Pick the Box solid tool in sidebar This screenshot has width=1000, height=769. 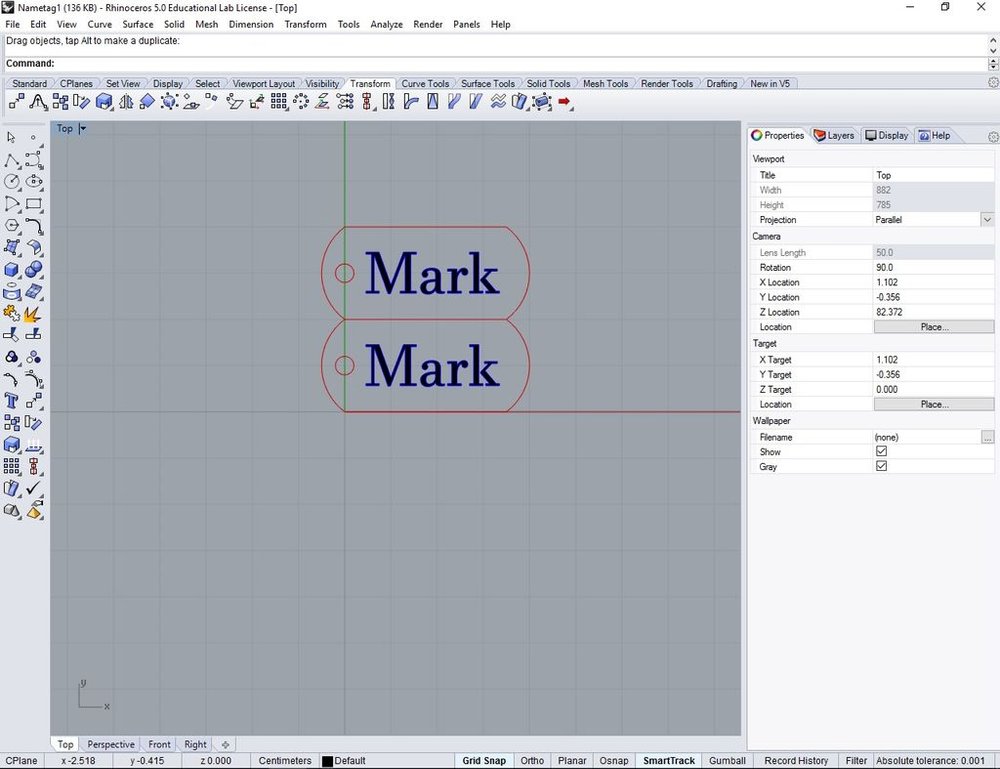11,270
